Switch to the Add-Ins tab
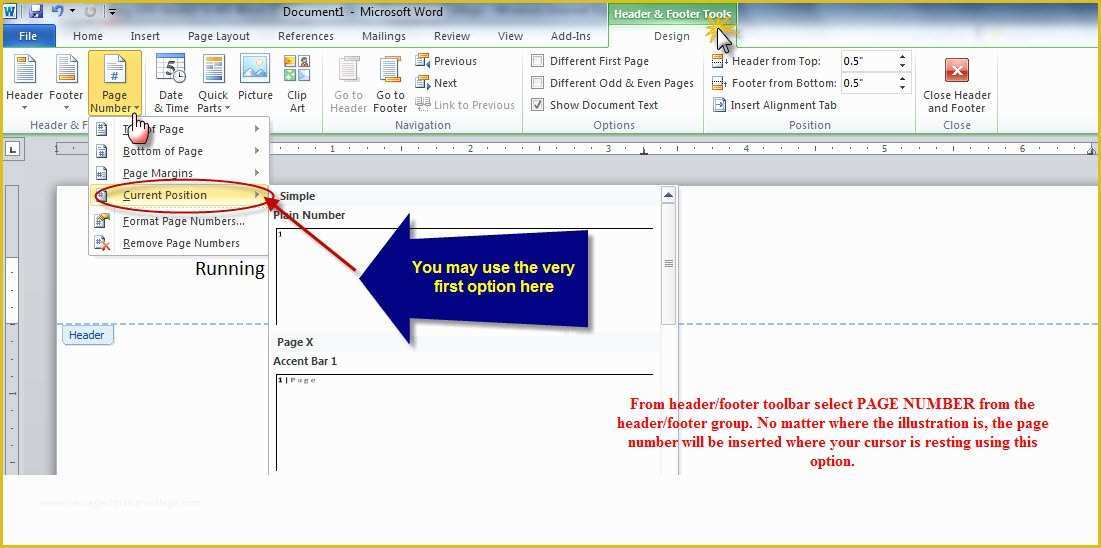The width and height of the screenshot is (1101, 548). [571, 36]
